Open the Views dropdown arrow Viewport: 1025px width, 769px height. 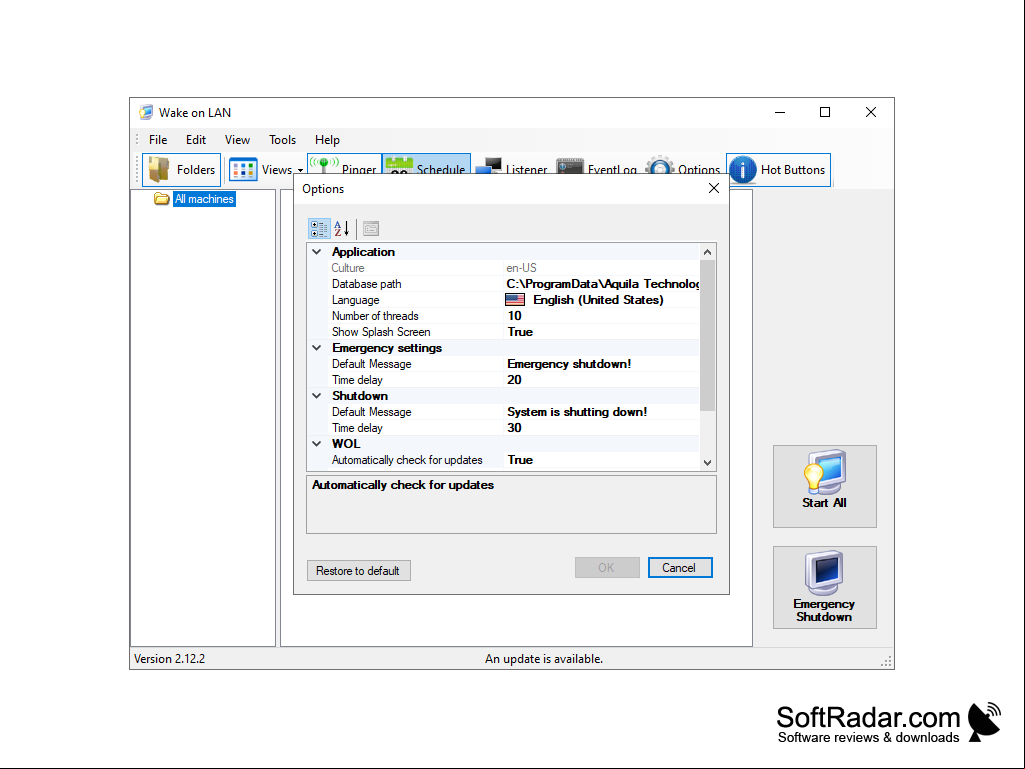(300, 170)
